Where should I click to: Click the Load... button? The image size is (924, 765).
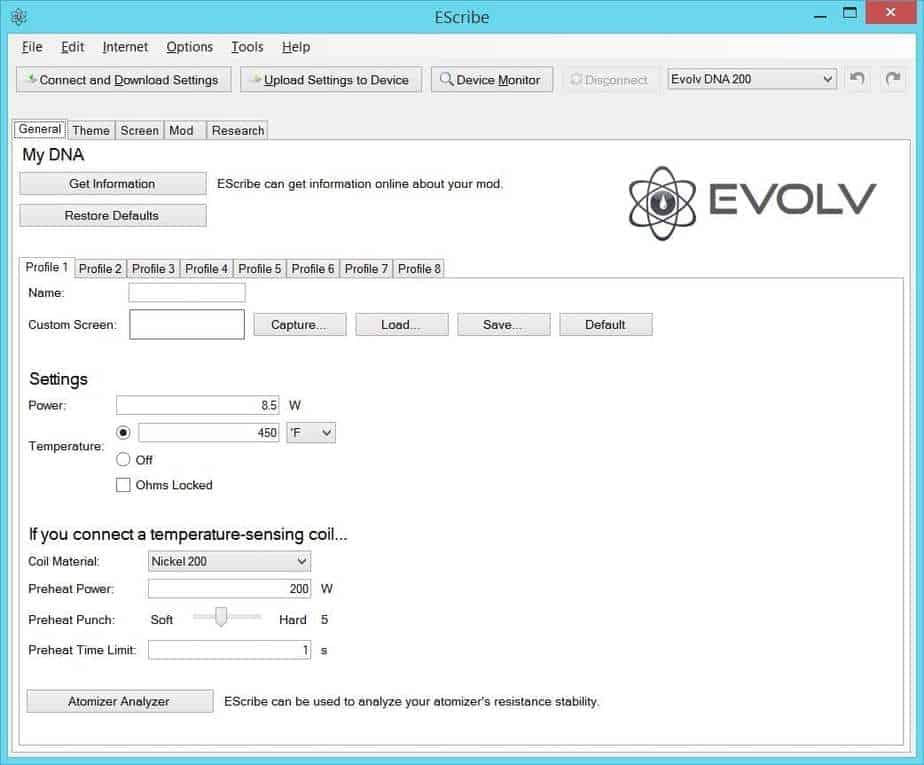[x=401, y=325]
